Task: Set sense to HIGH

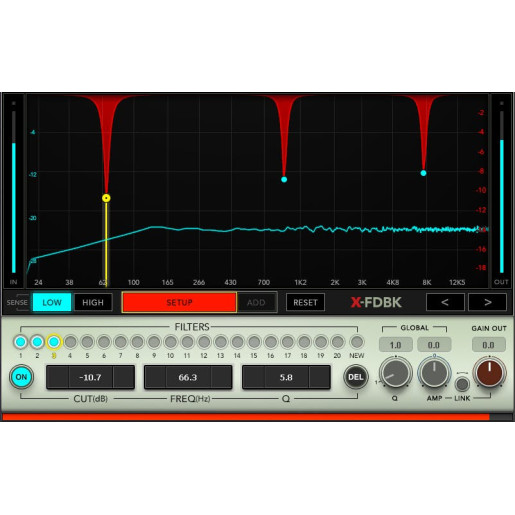Action: point(93,302)
